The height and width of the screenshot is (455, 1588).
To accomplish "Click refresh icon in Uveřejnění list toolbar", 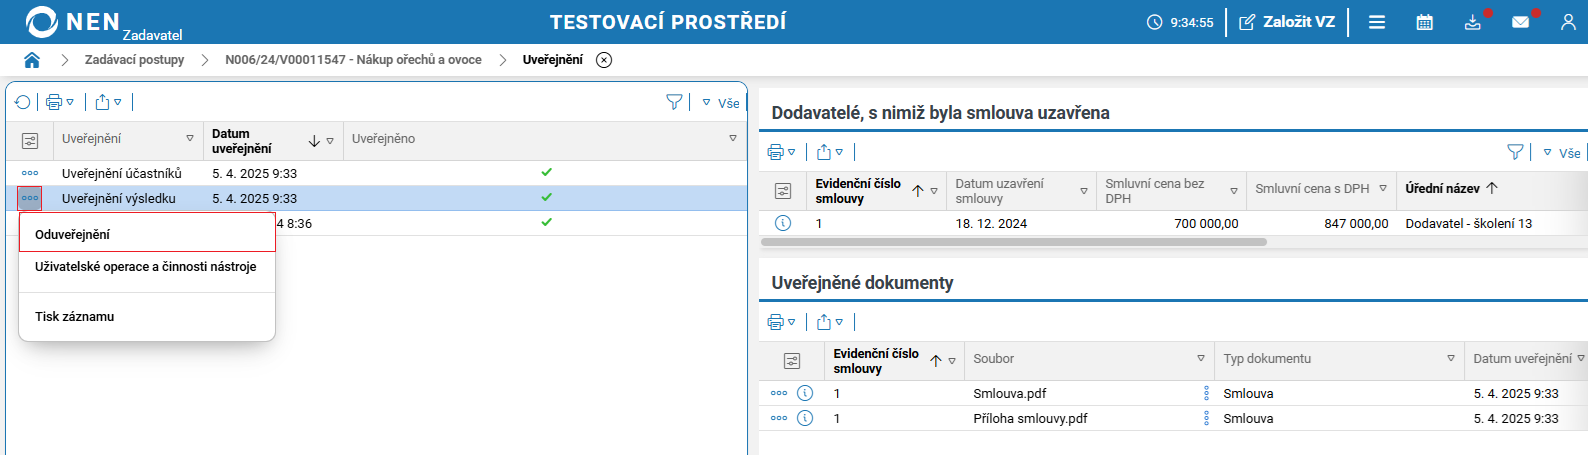I will pyautogui.click(x=22, y=102).
